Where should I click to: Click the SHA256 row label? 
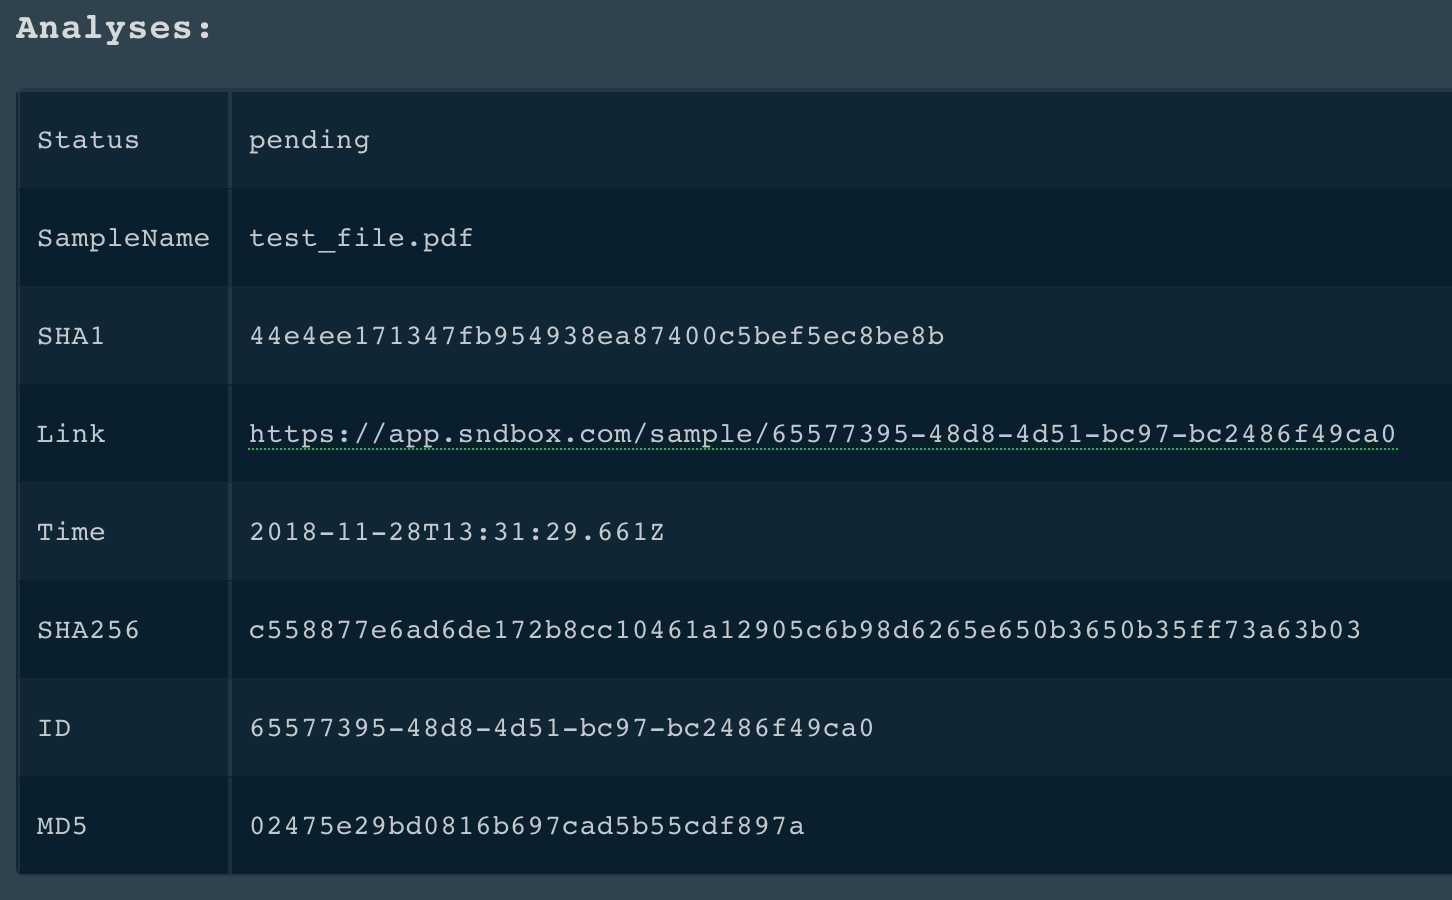(x=88, y=630)
